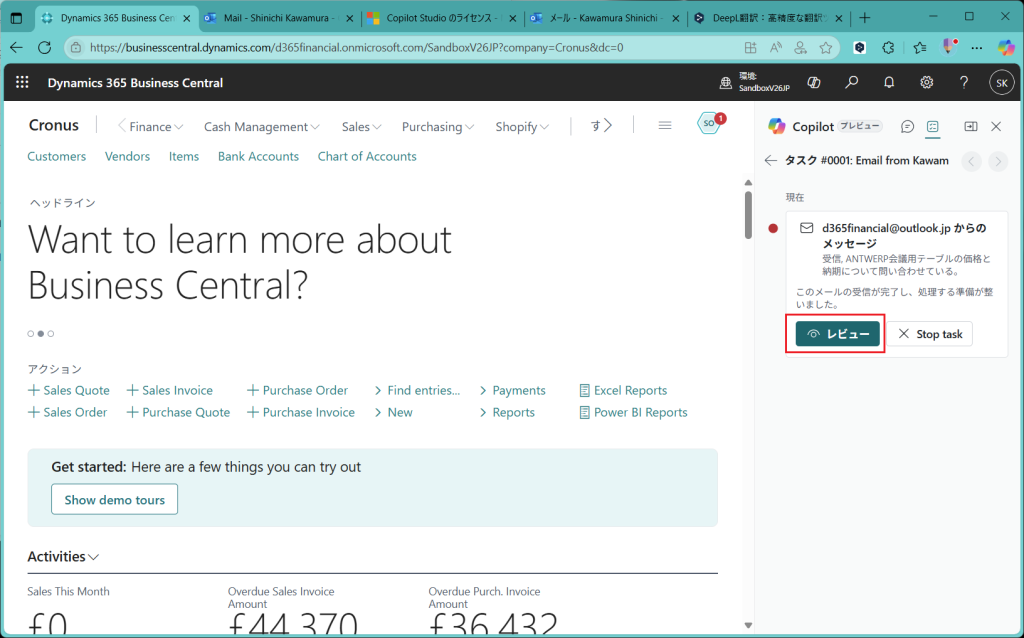Go to the previous Copilot task
Image resolution: width=1024 pixels, height=638 pixels.
(972, 161)
